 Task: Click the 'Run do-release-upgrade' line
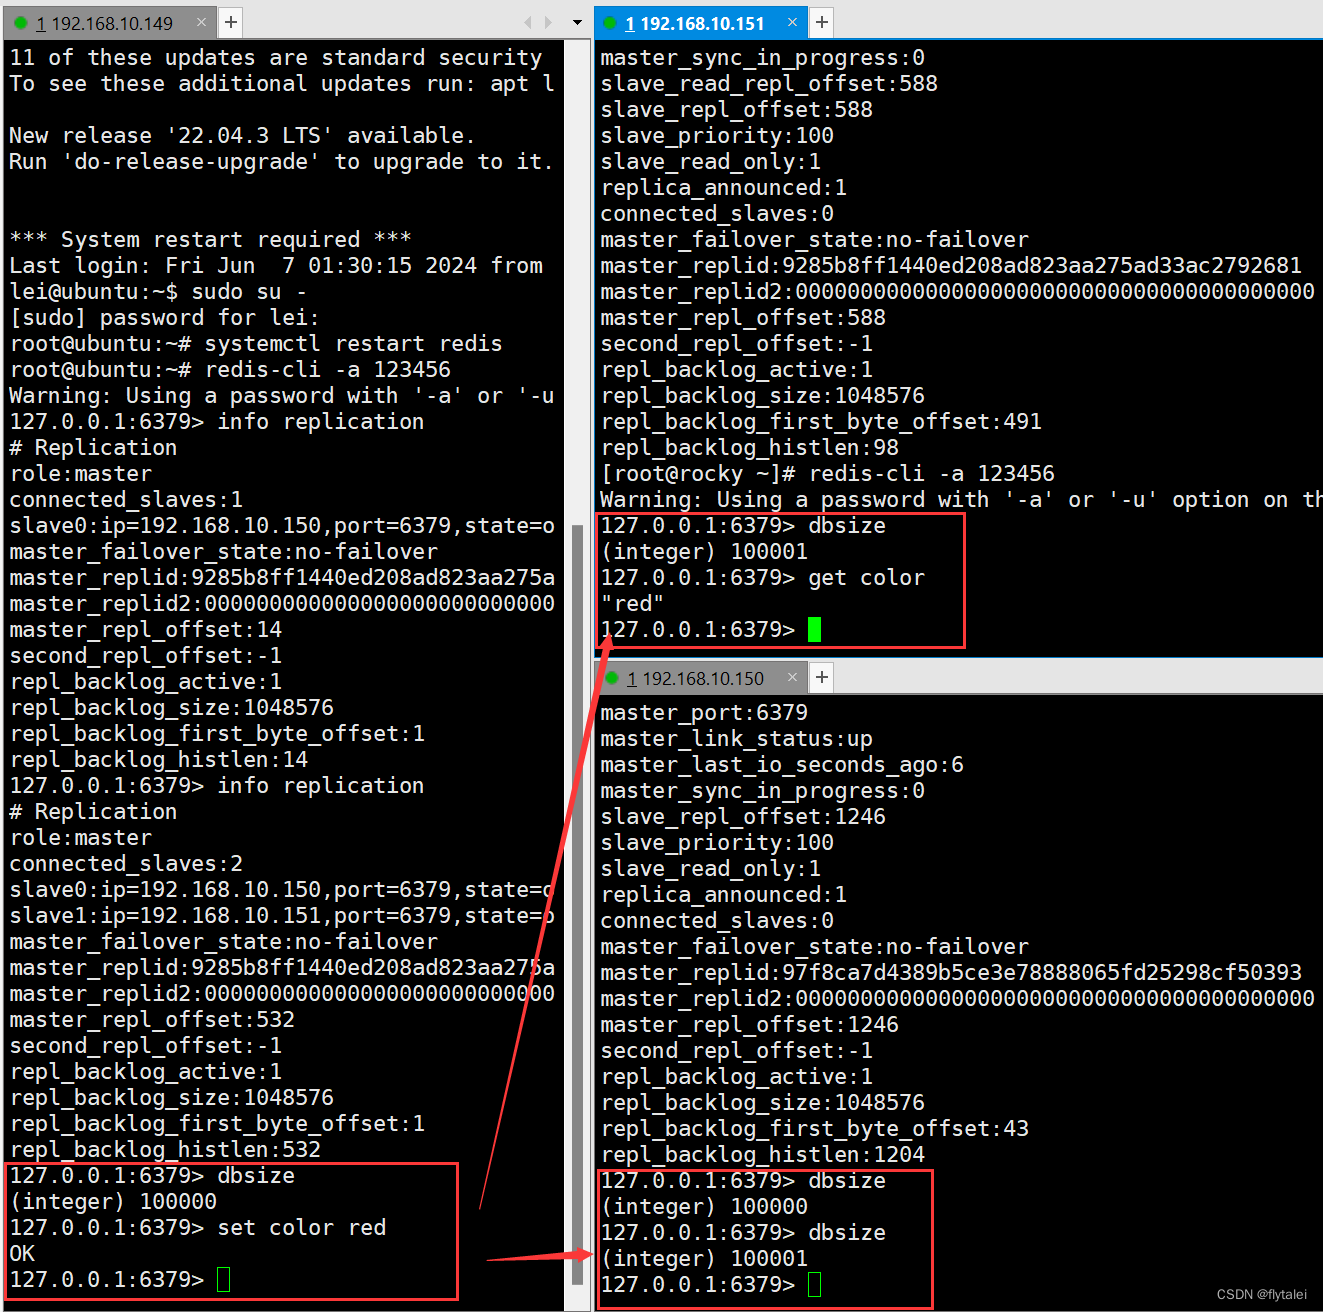(x=281, y=161)
